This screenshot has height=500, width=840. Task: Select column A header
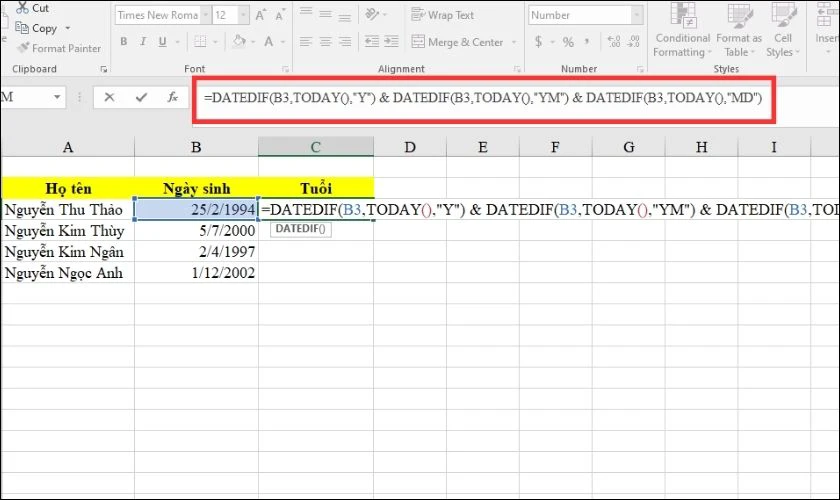[x=68, y=147]
